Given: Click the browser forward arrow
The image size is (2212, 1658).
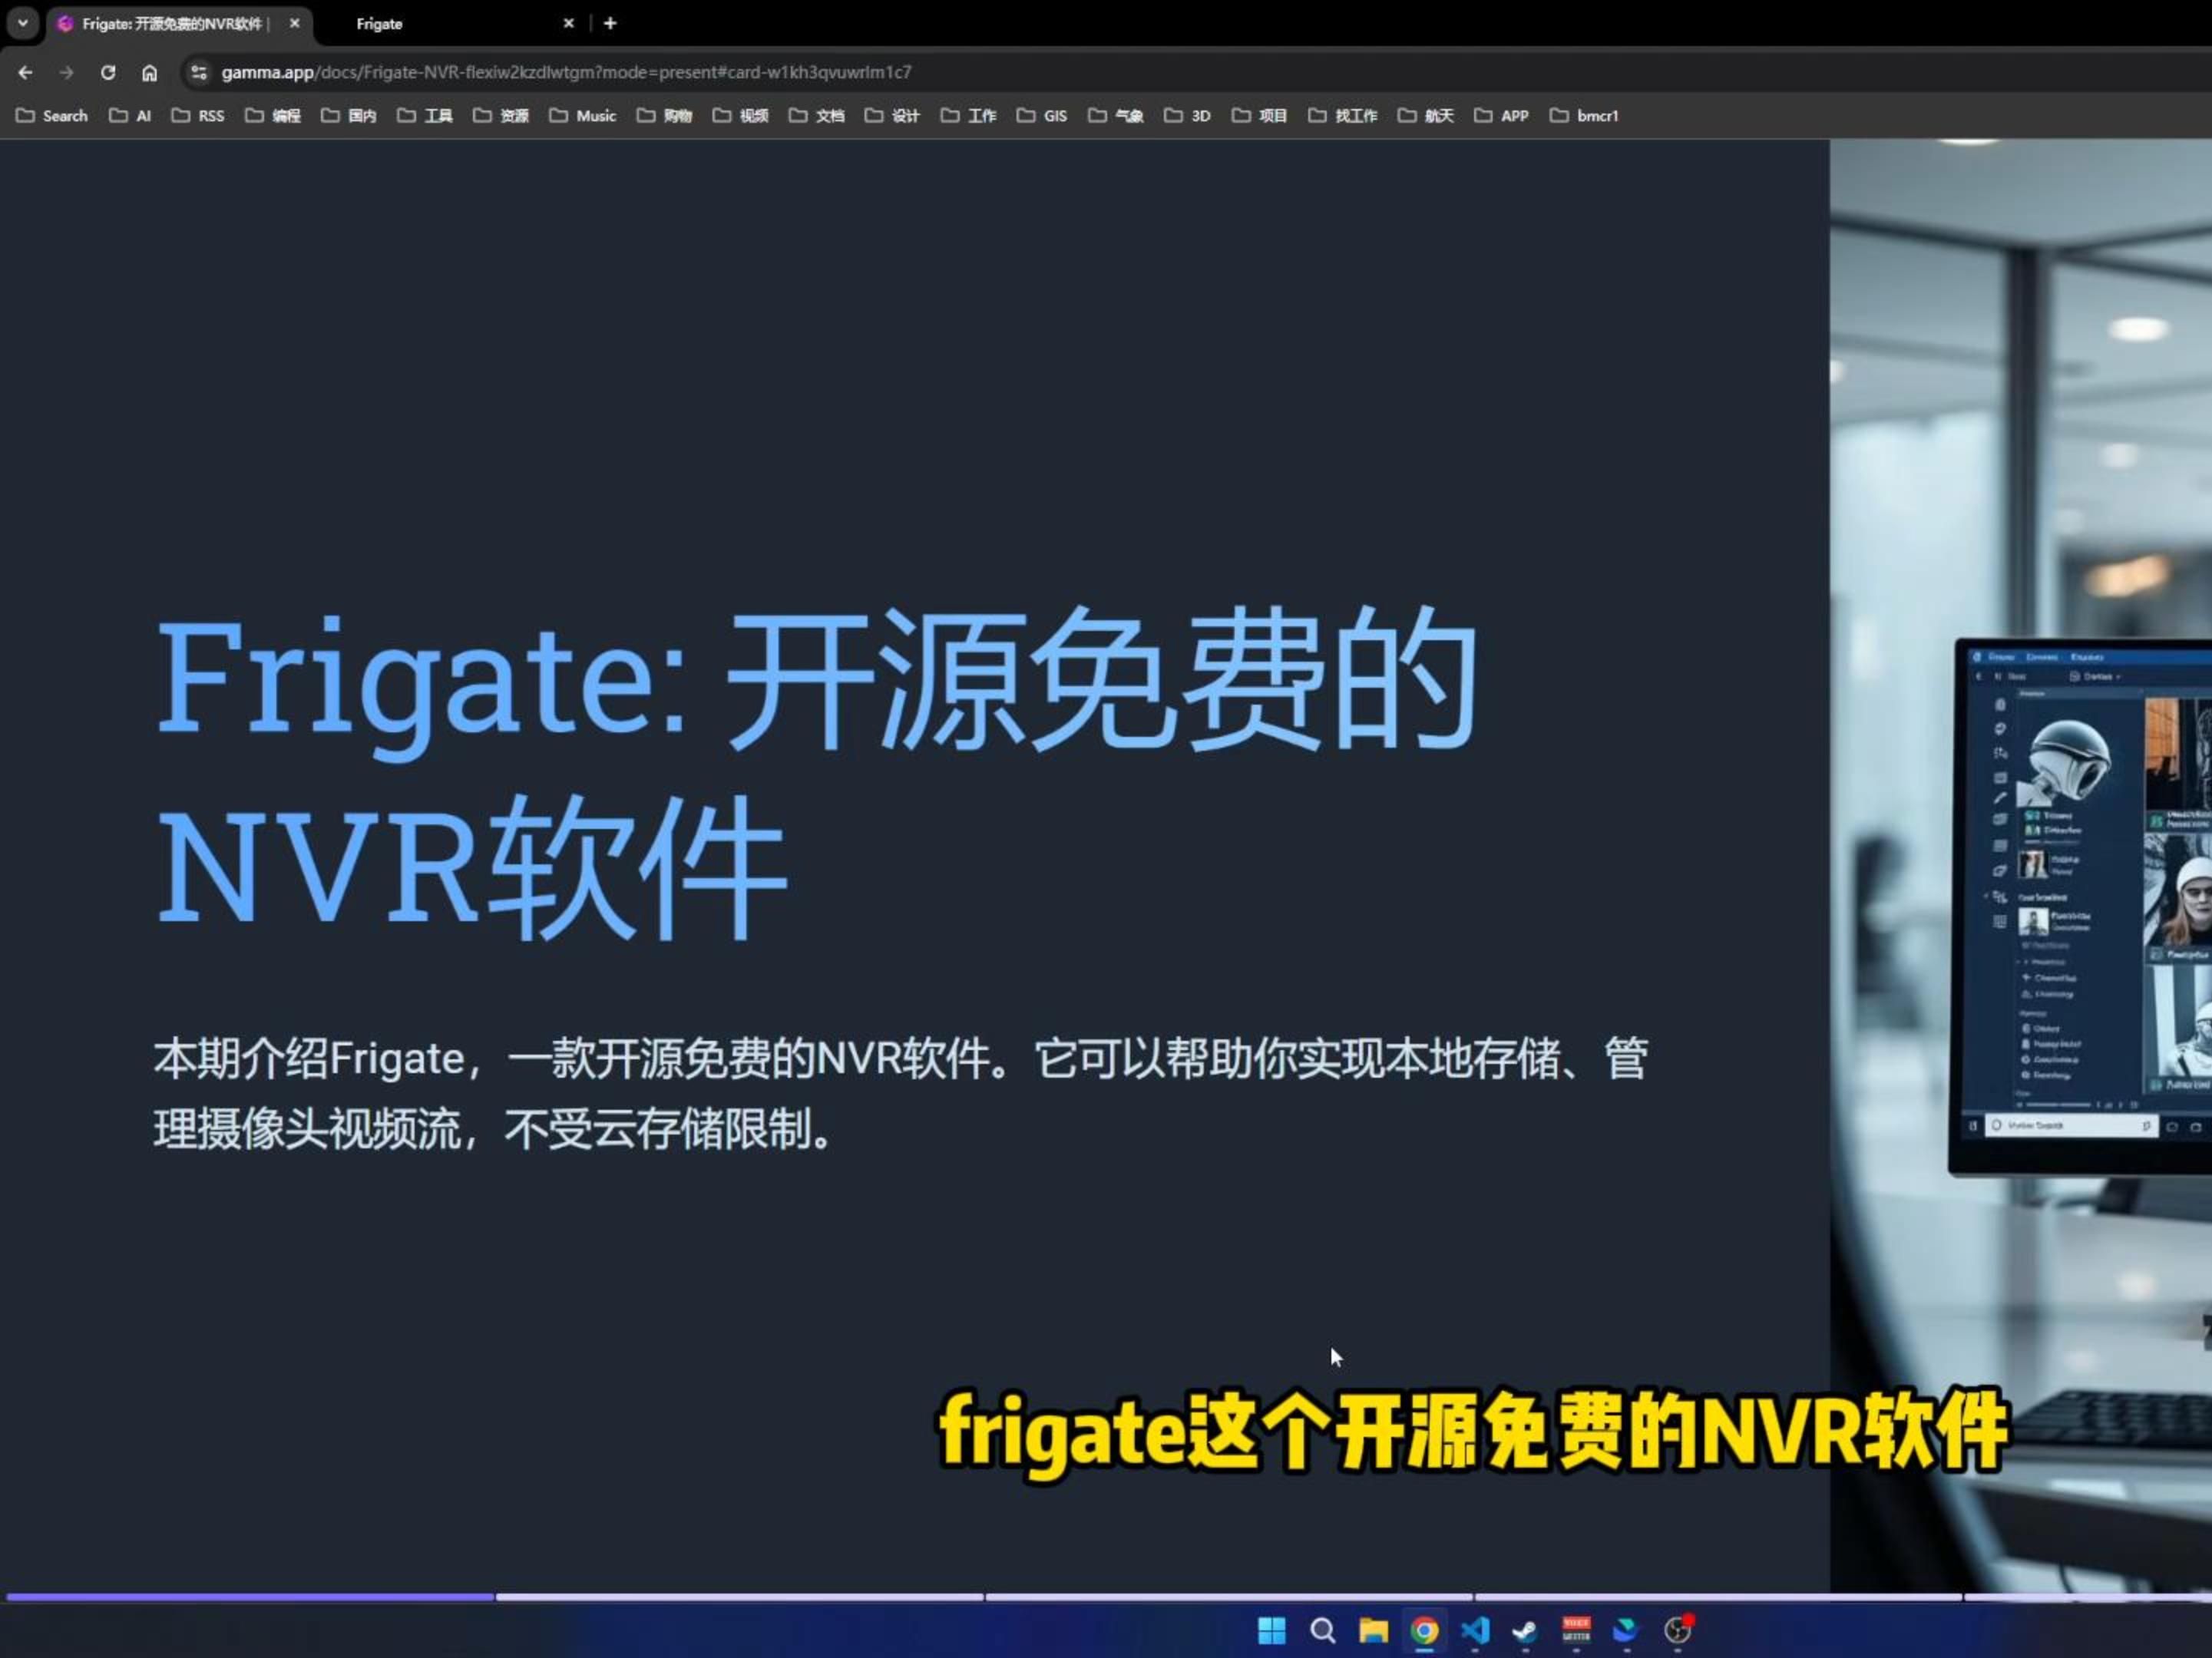Looking at the screenshot, I should tap(67, 72).
